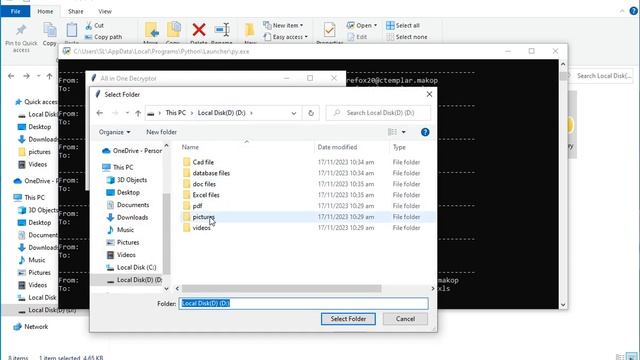Viewport: 640px width, 360px height.
Task: Select the doc files folder
Action: pos(204,184)
